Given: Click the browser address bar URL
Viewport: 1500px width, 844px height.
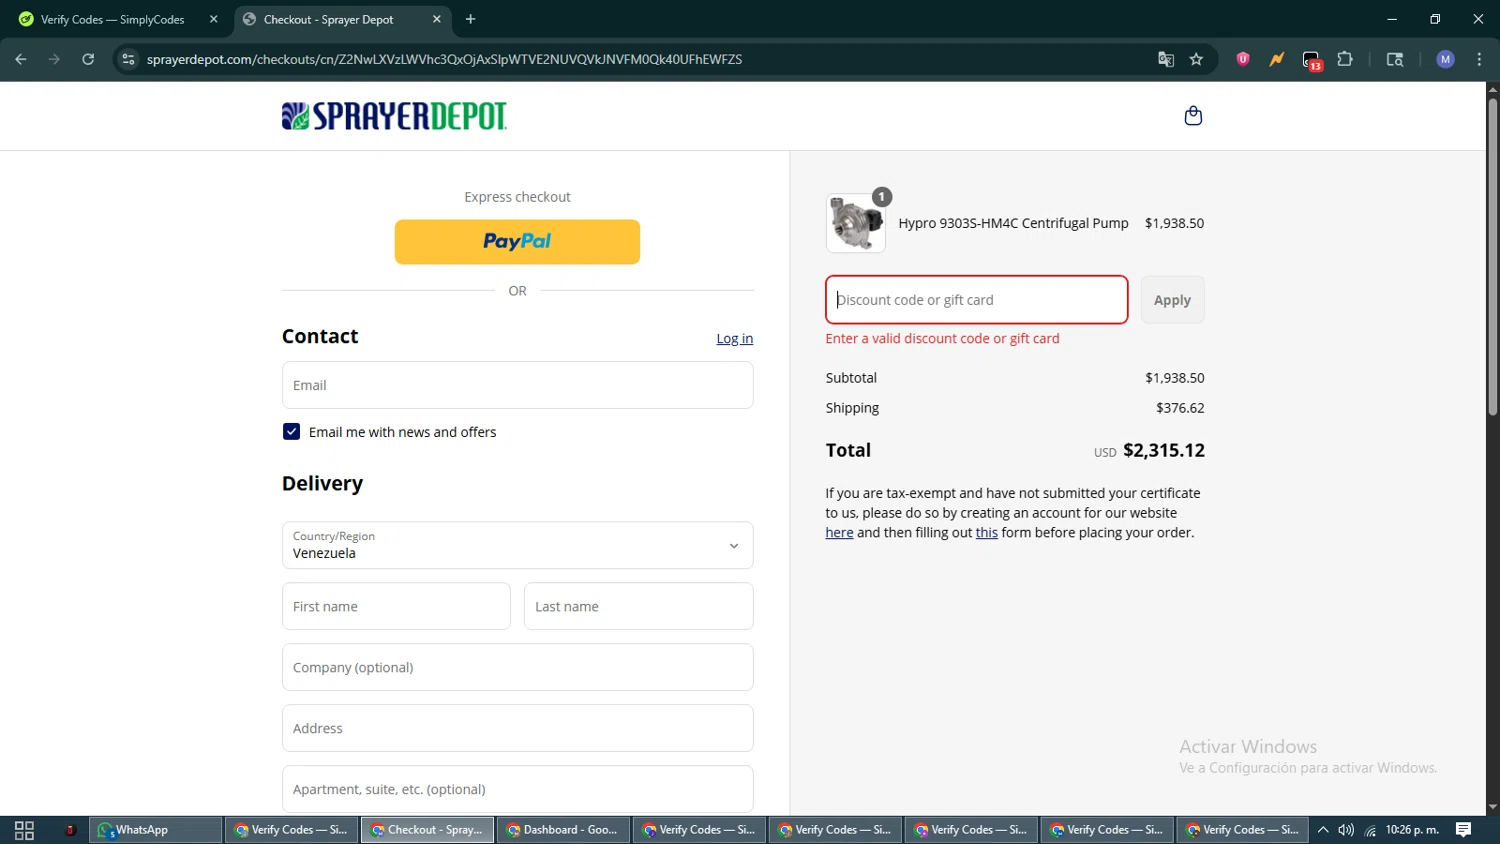Looking at the screenshot, I should tap(444, 59).
